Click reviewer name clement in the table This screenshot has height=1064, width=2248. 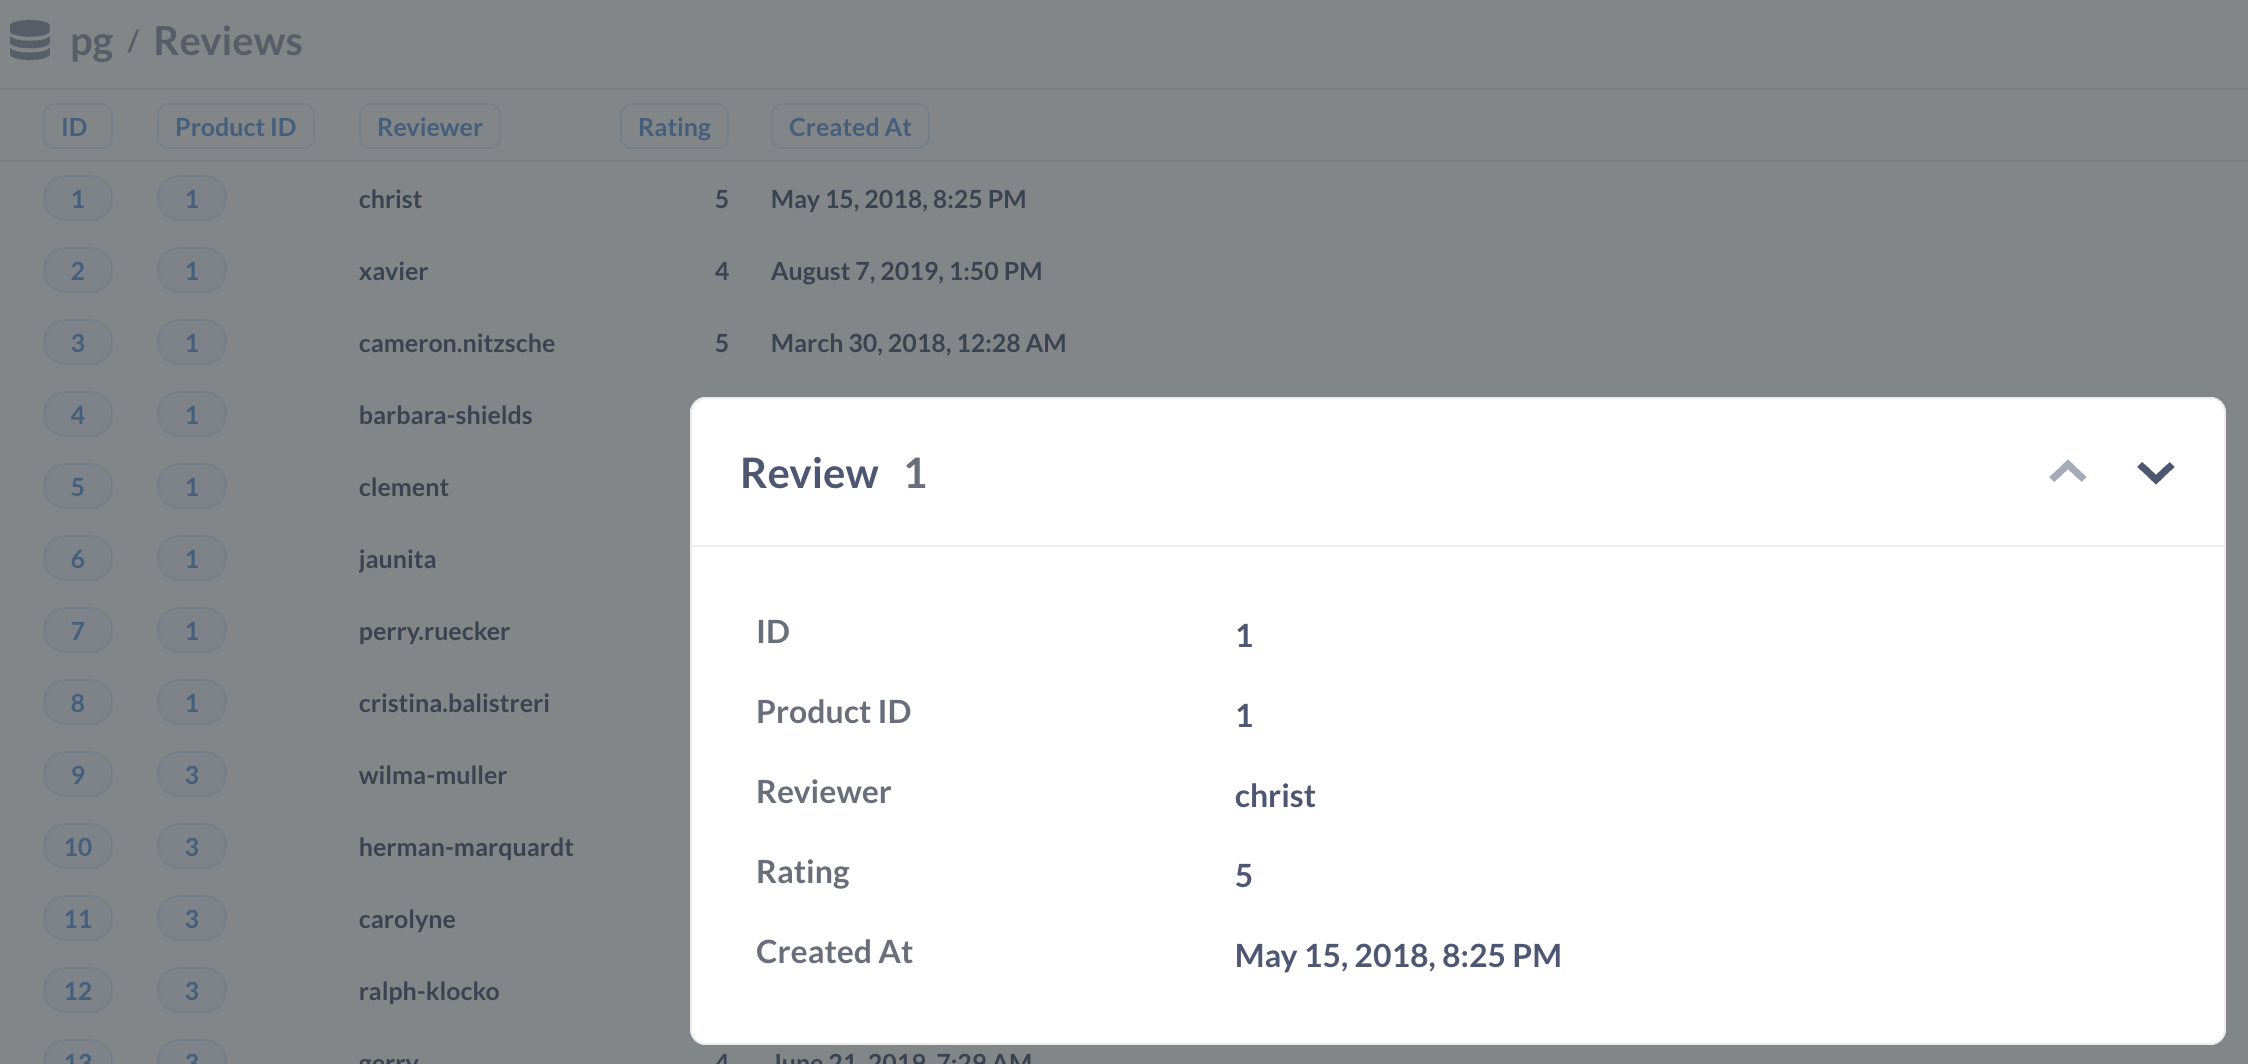pyautogui.click(x=403, y=487)
